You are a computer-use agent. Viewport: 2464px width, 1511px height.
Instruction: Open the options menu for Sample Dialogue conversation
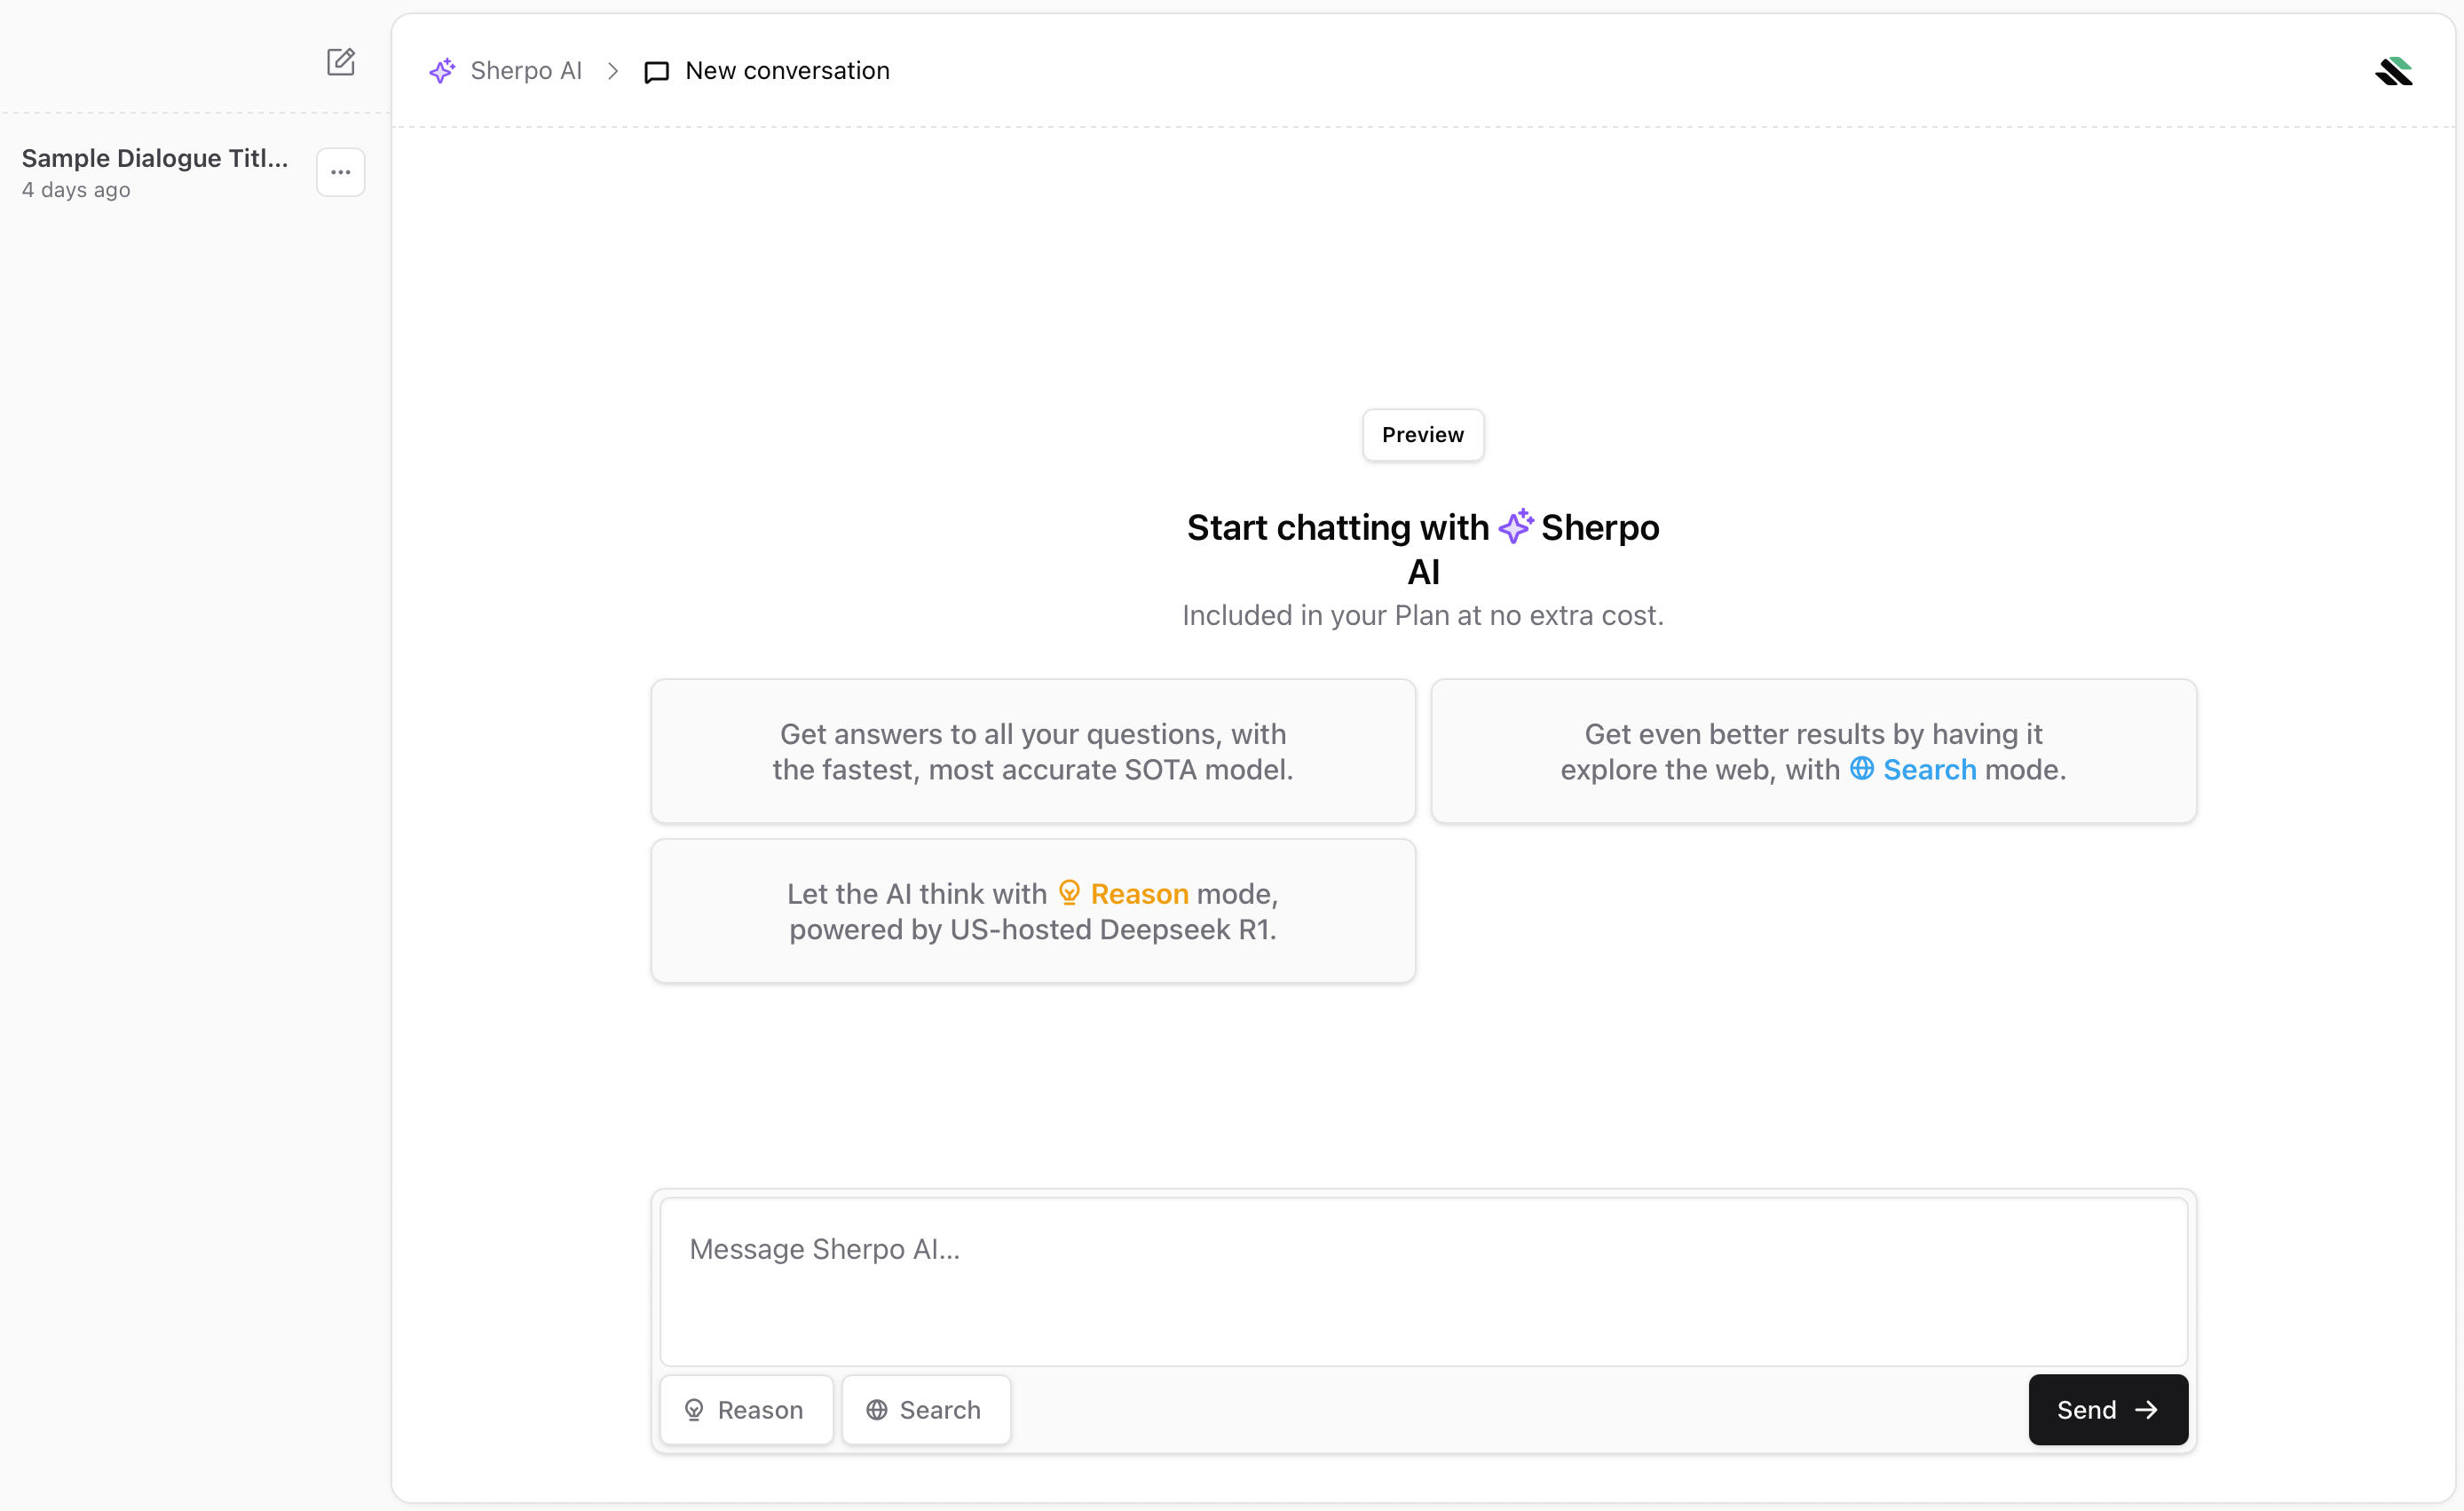339,171
